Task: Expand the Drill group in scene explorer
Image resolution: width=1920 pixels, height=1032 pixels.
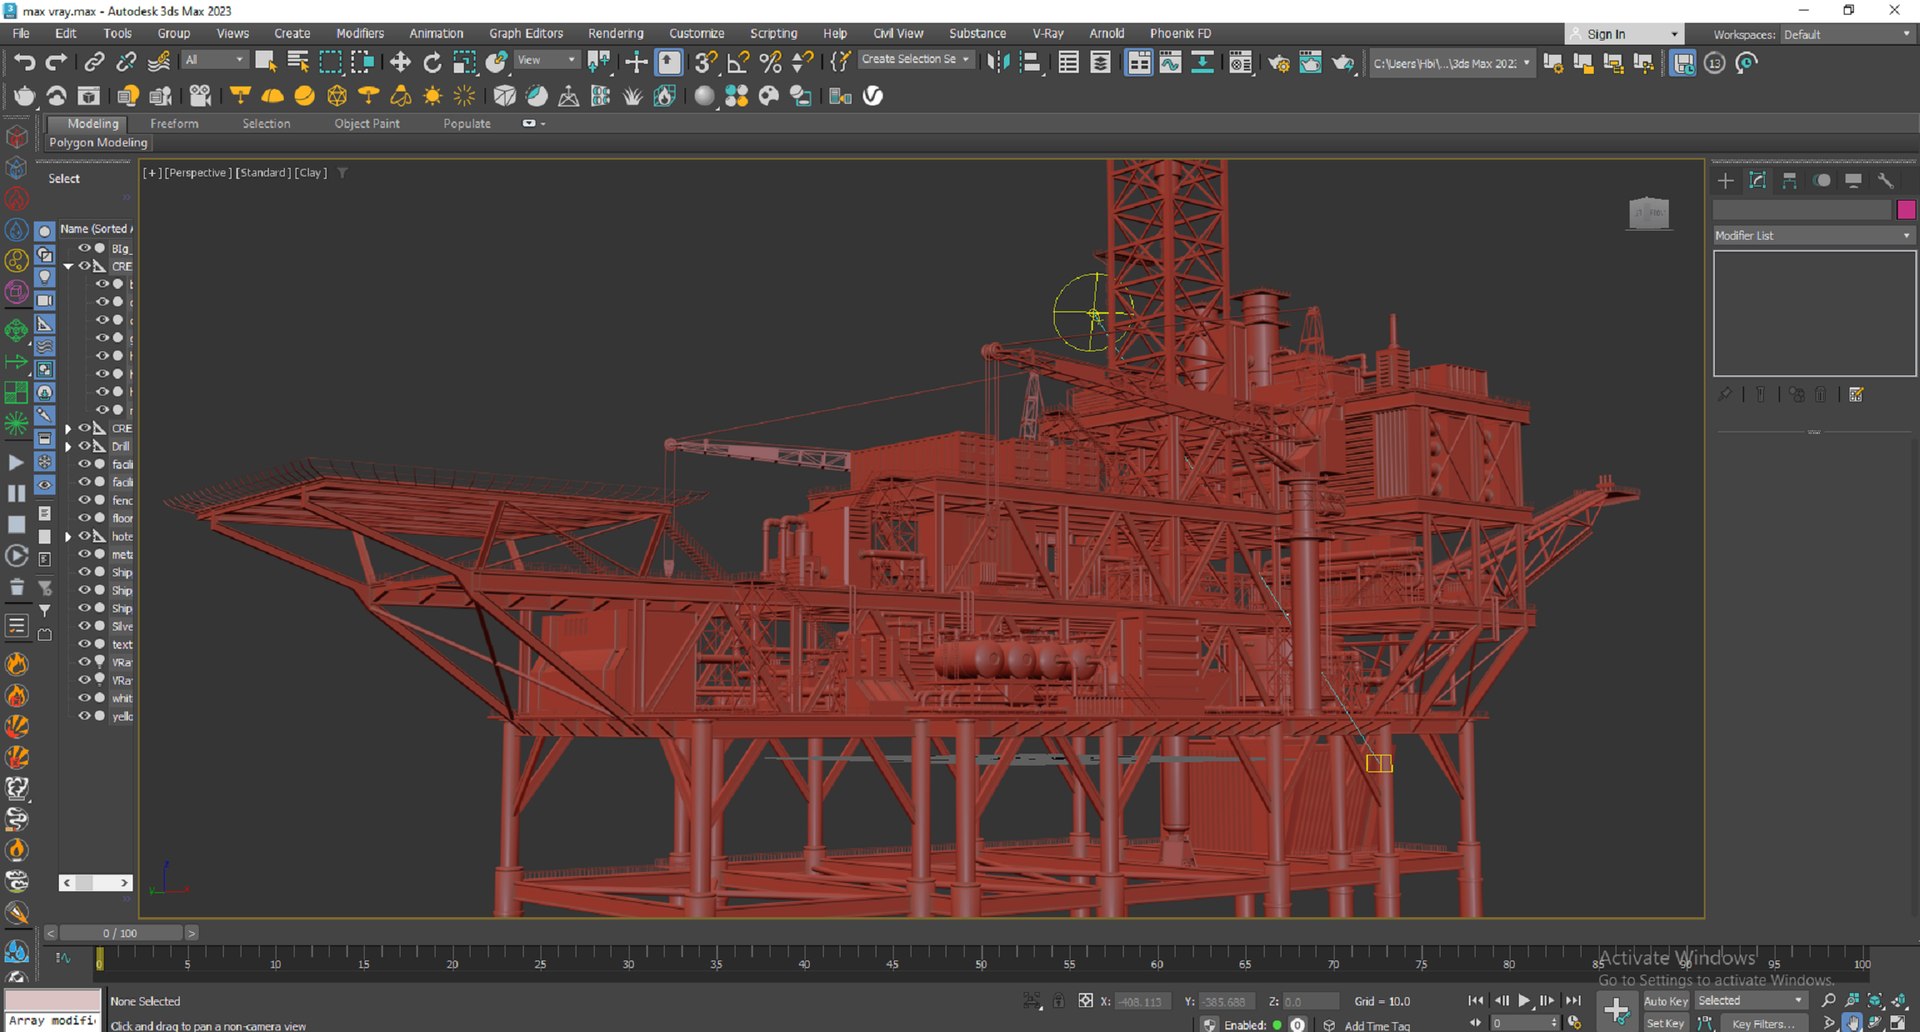Action: coord(68,447)
